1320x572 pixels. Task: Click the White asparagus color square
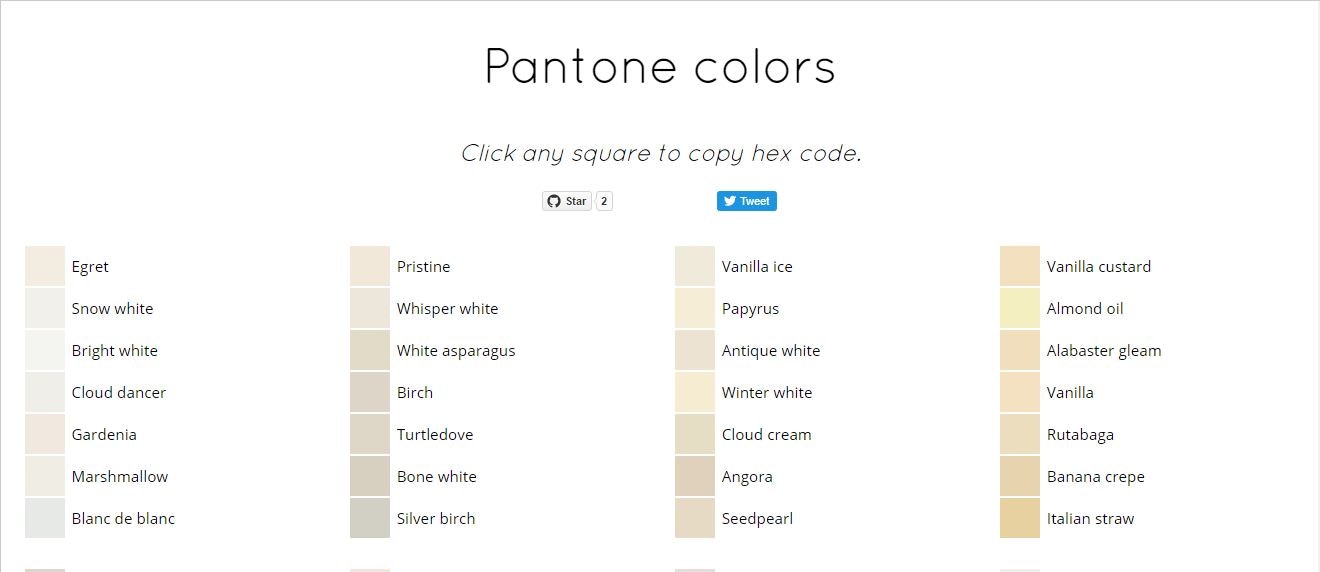(370, 350)
